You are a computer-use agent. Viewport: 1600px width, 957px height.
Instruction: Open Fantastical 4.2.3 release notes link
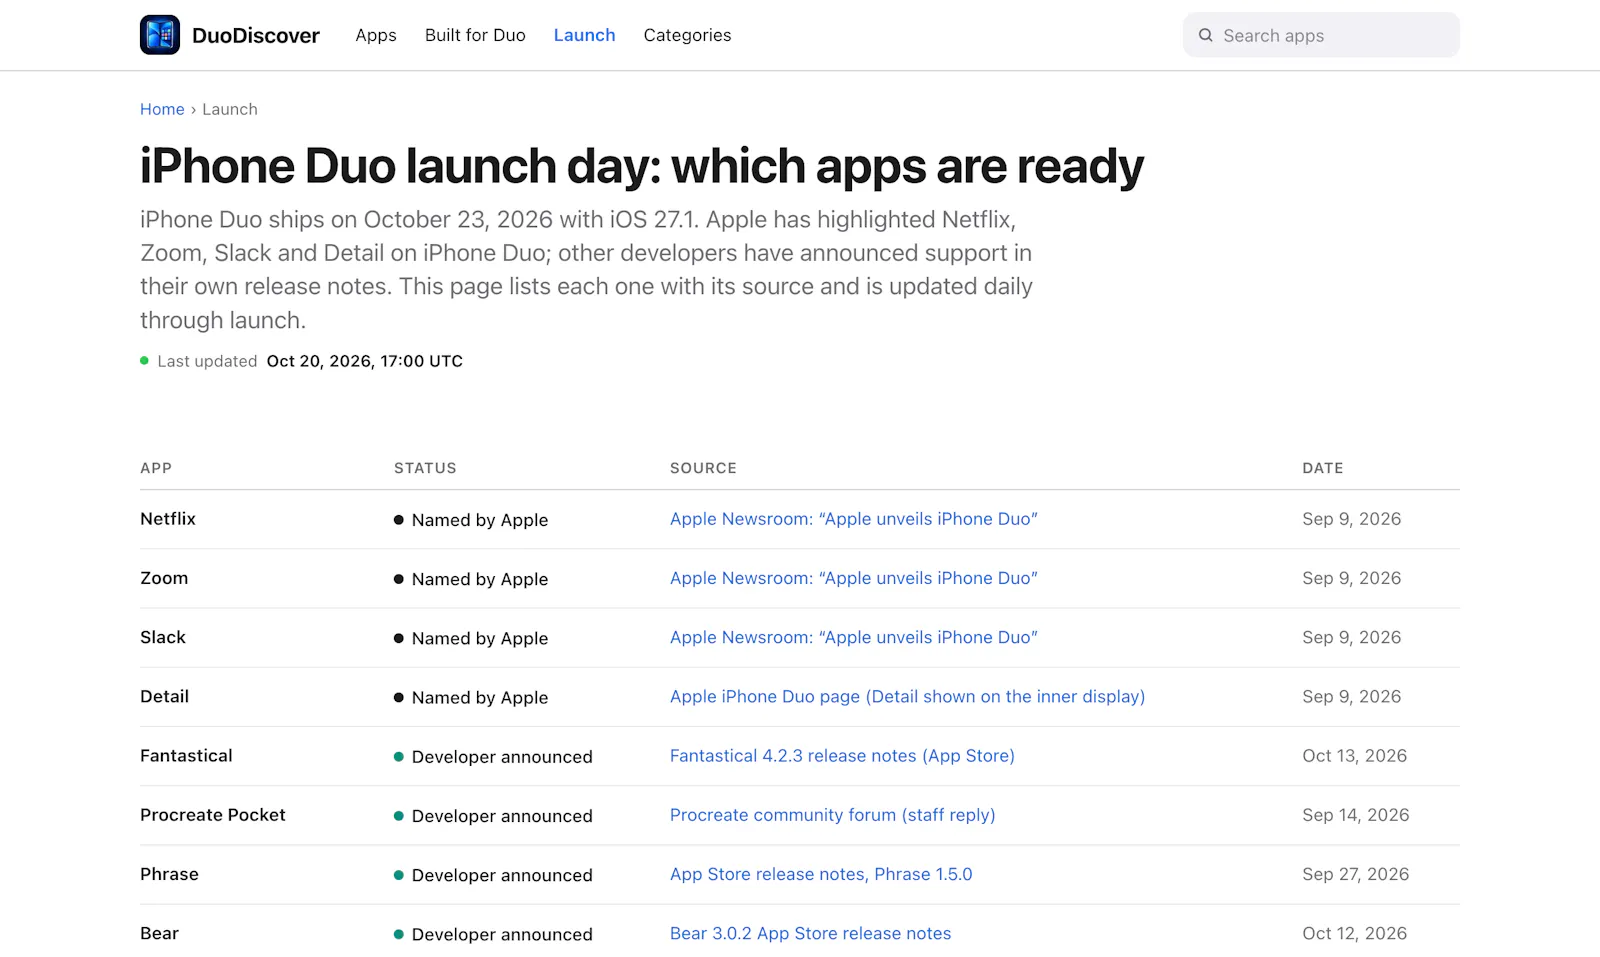click(842, 756)
